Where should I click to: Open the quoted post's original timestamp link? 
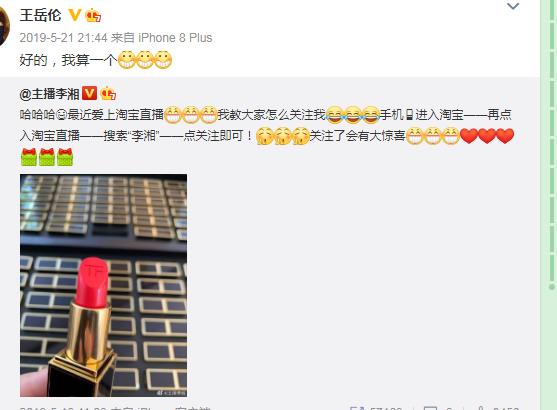click(x=63, y=408)
